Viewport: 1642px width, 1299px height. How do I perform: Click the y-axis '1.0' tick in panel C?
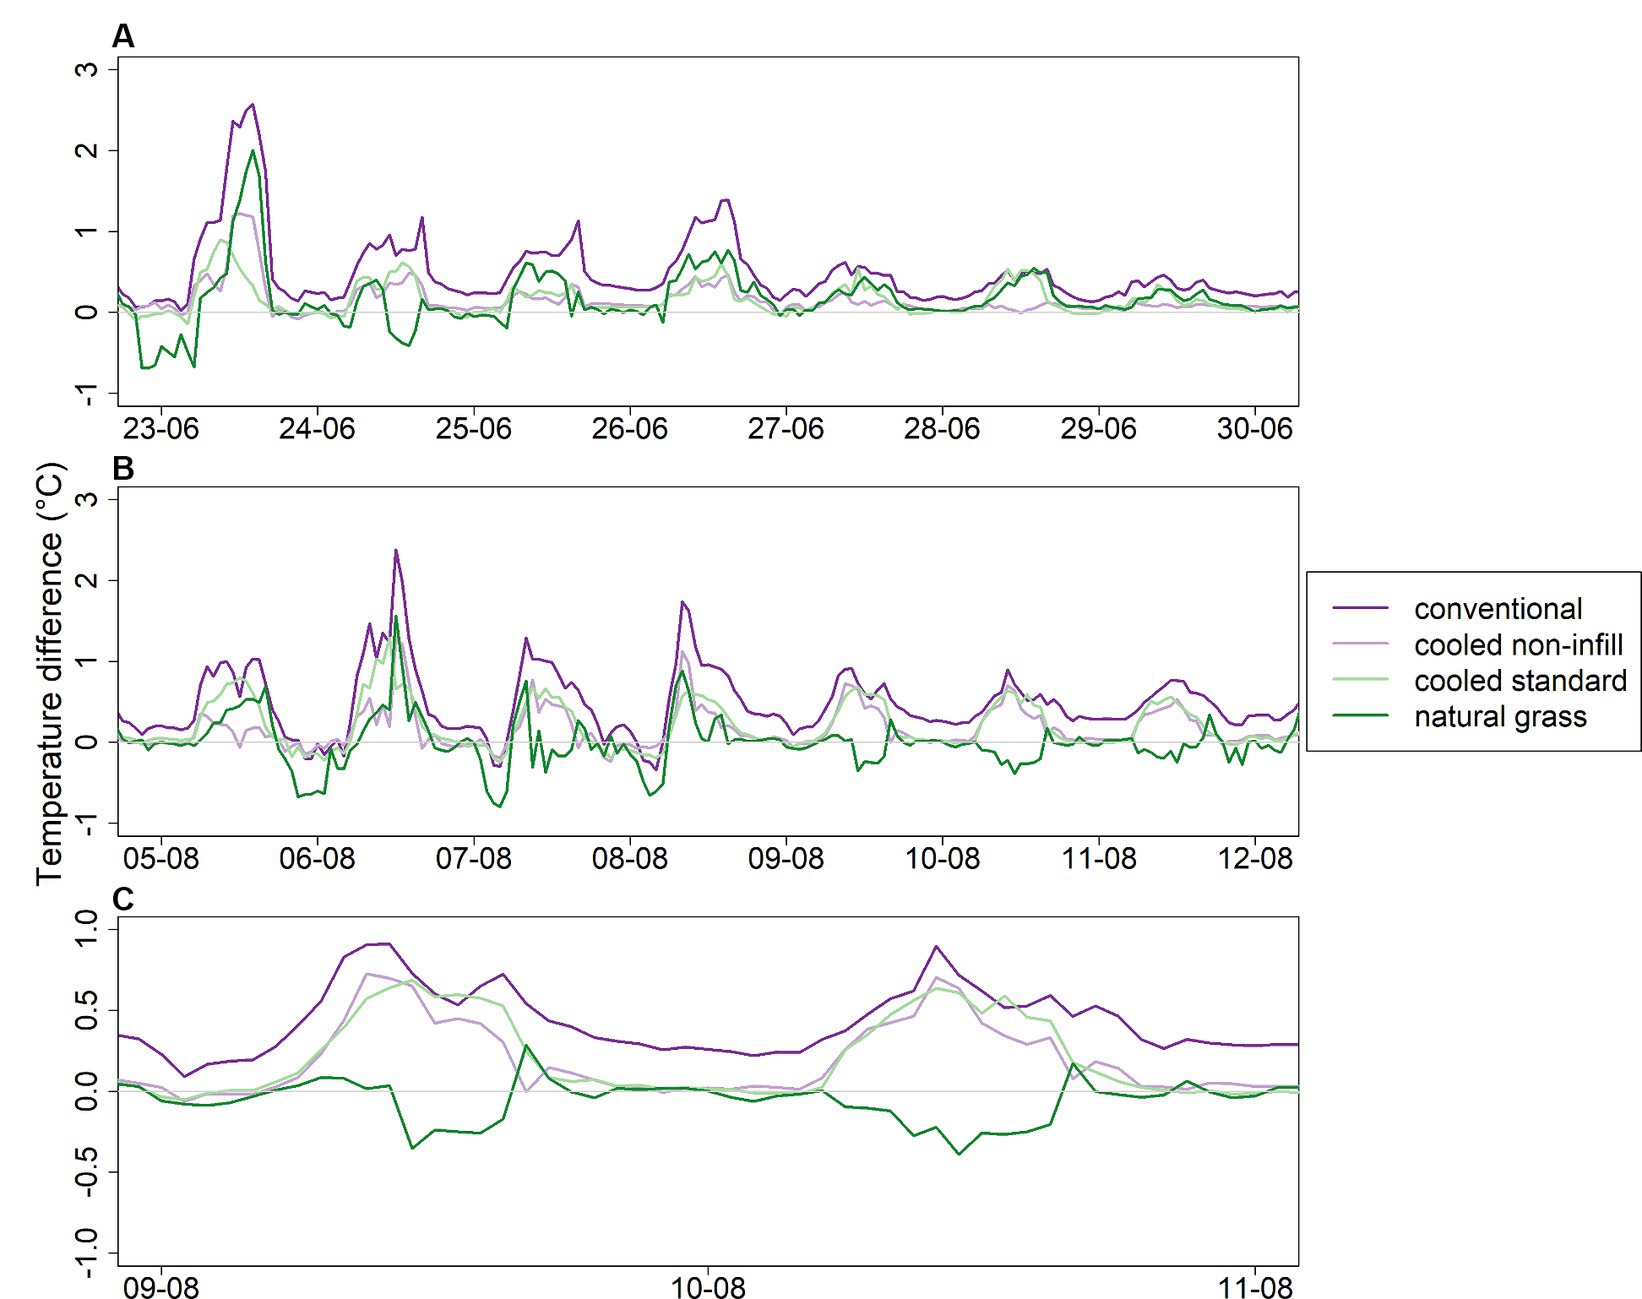coord(89,928)
